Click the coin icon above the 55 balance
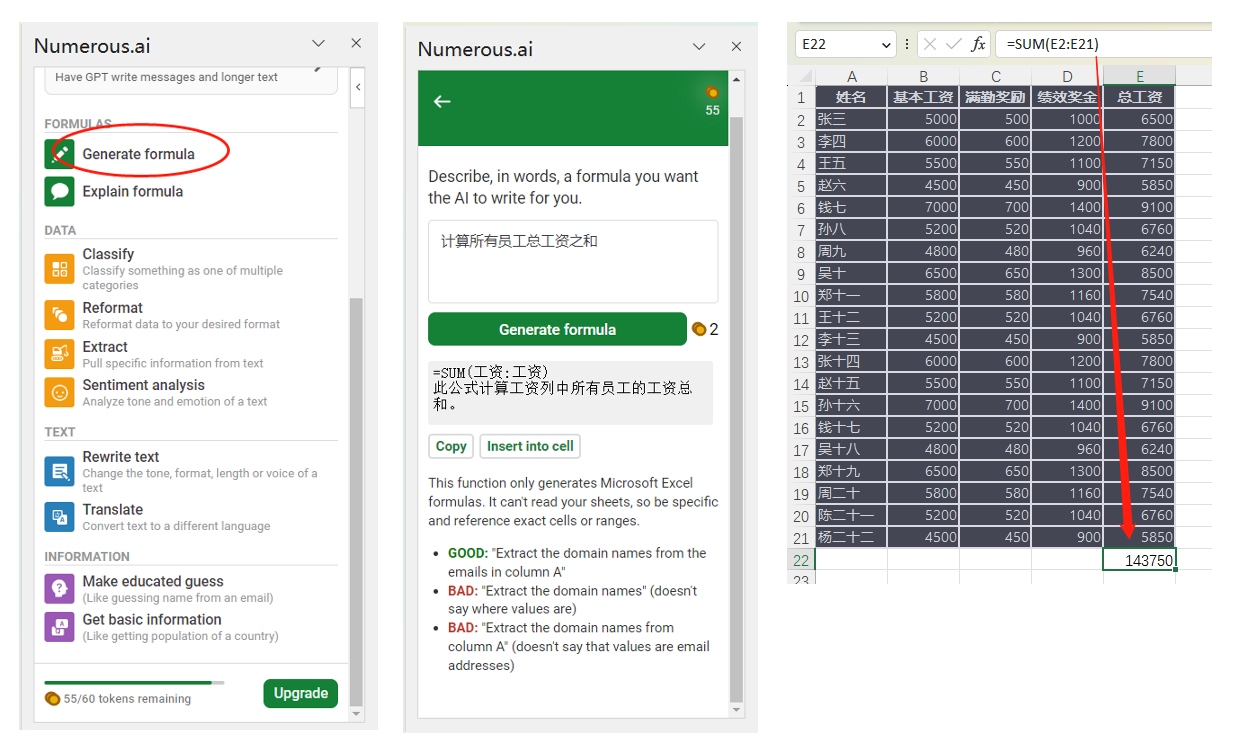 tap(712, 92)
